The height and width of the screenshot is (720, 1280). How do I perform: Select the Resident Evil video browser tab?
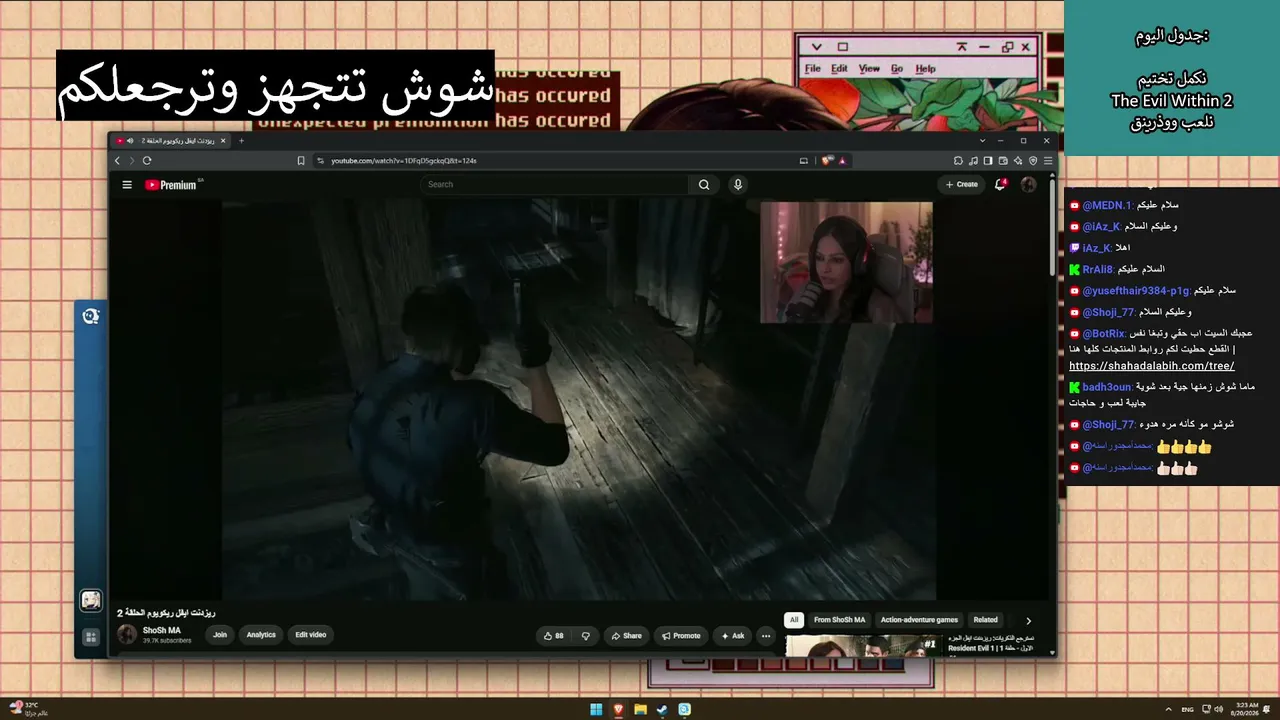pos(172,141)
